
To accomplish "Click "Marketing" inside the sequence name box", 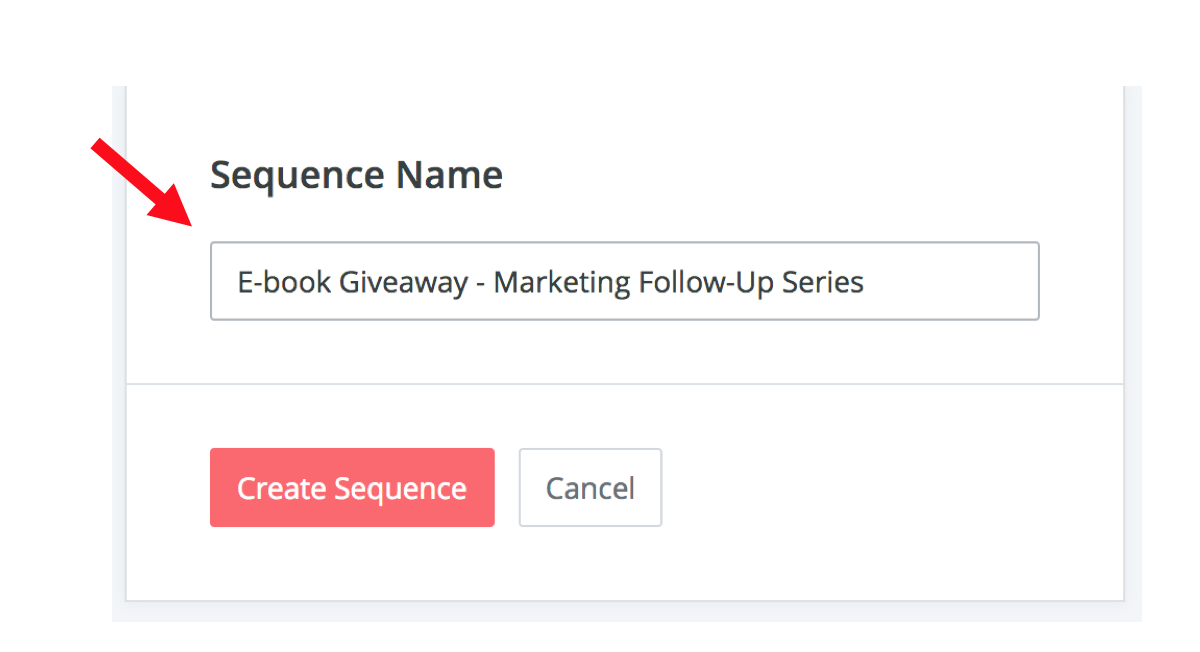I will [562, 283].
